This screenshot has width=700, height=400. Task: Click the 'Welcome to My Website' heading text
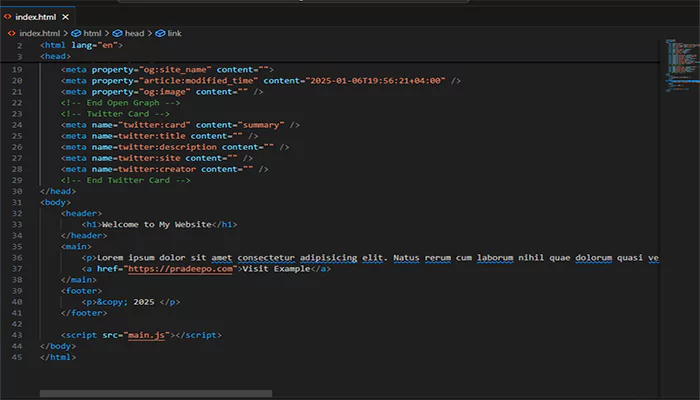(x=157, y=225)
